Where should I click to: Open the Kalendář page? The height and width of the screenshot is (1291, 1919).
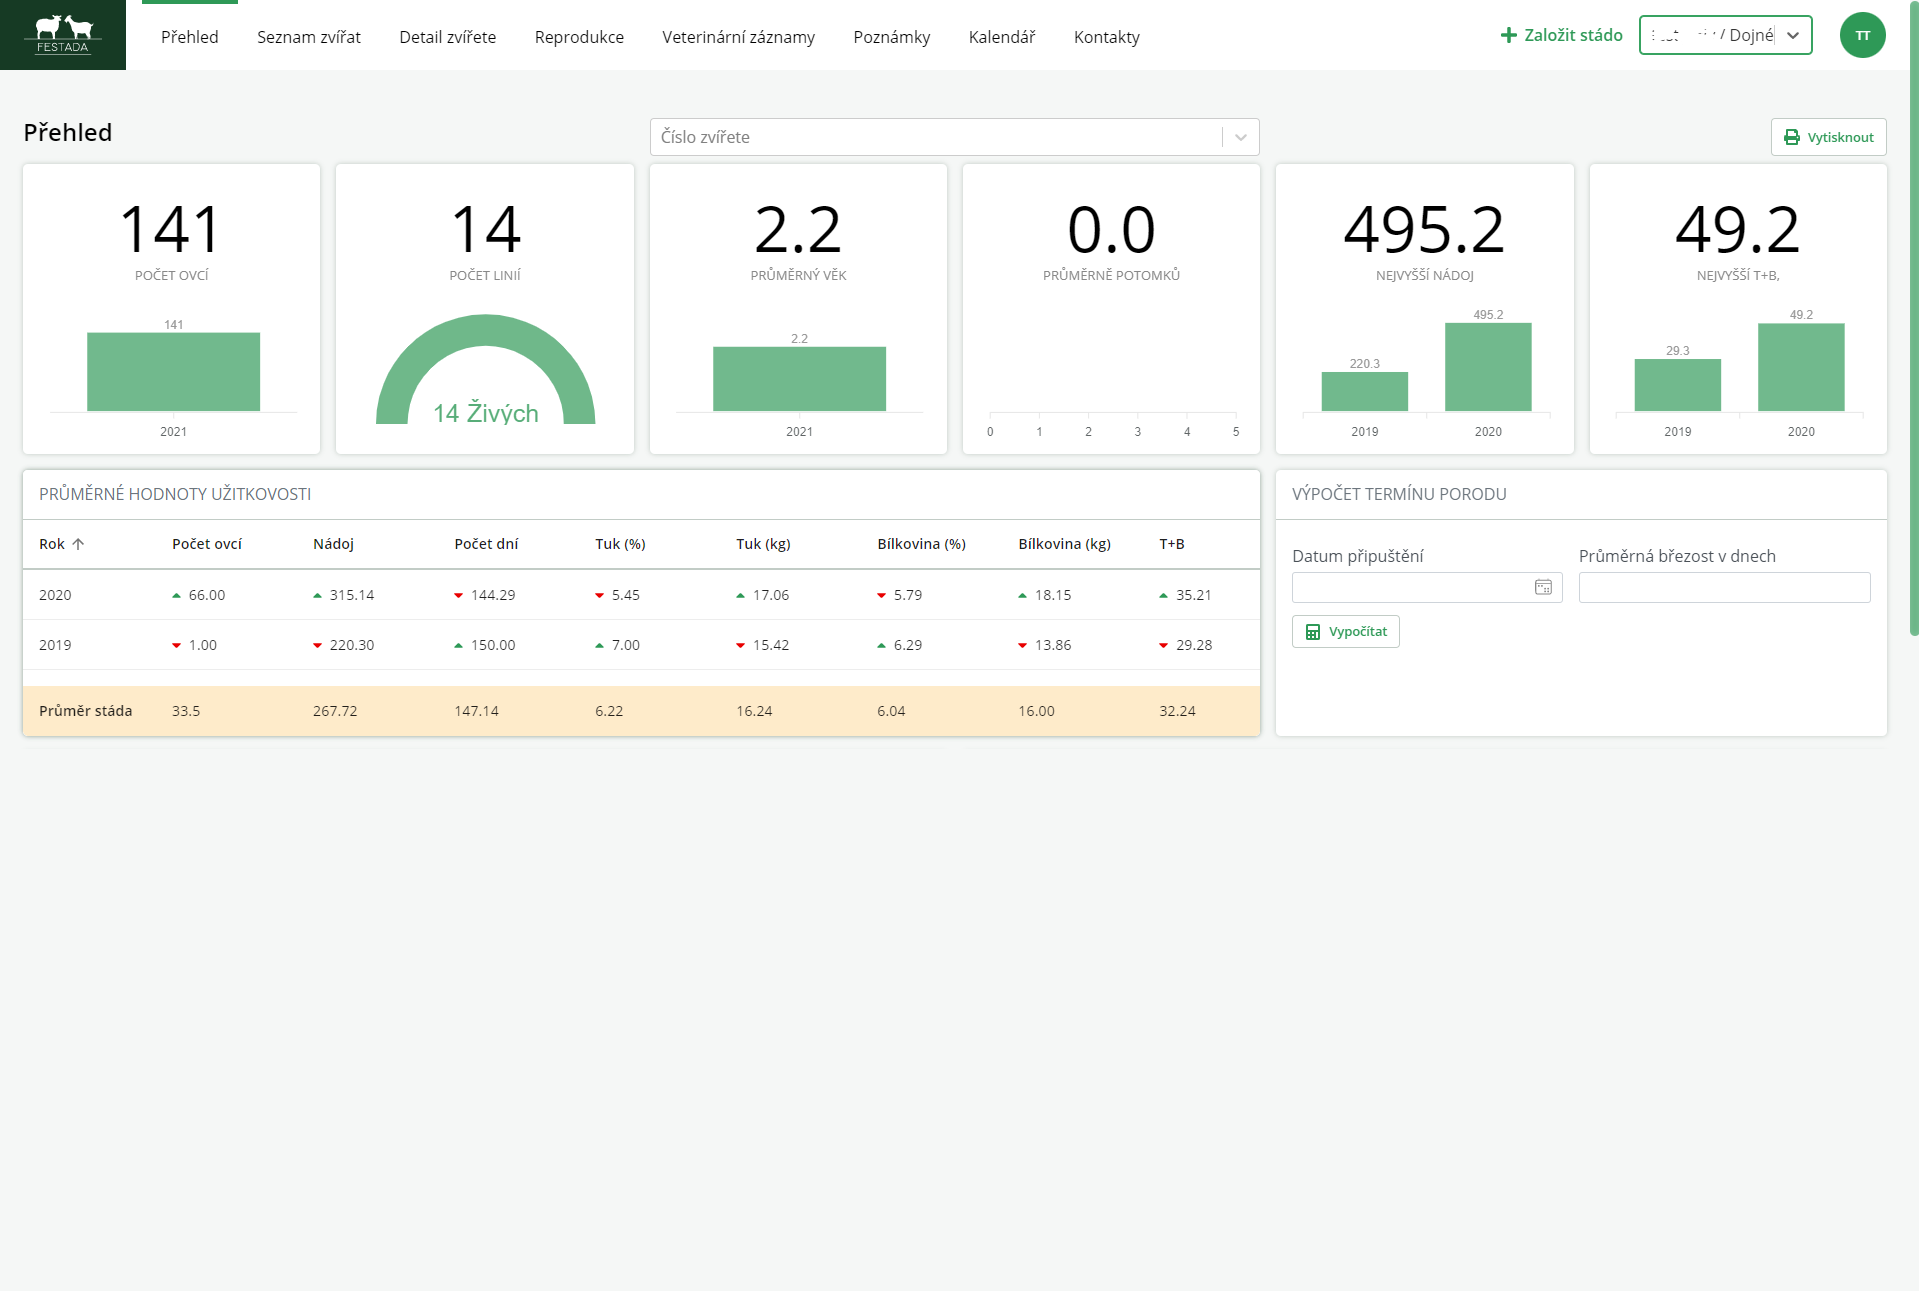click(1001, 37)
